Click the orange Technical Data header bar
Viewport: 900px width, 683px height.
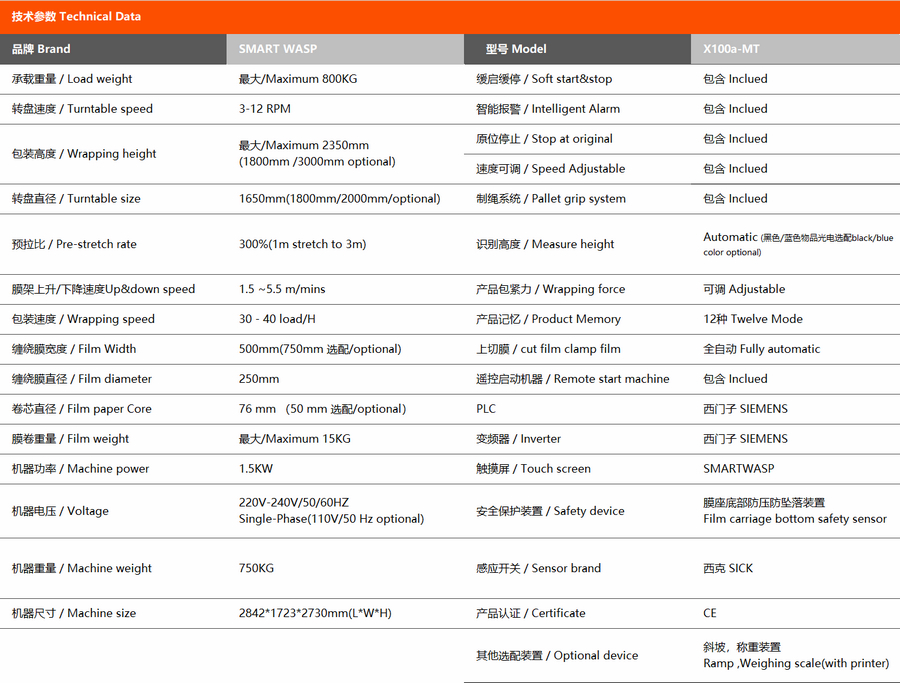[x=450, y=16]
